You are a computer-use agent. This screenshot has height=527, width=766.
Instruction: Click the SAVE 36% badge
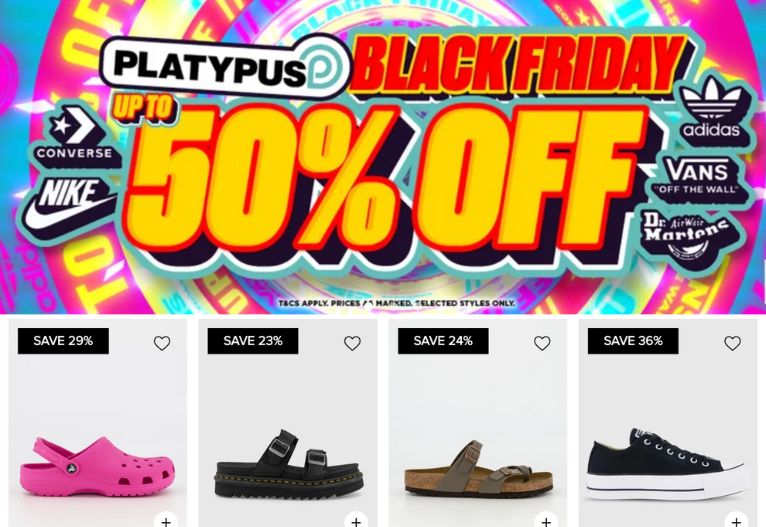click(x=633, y=341)
